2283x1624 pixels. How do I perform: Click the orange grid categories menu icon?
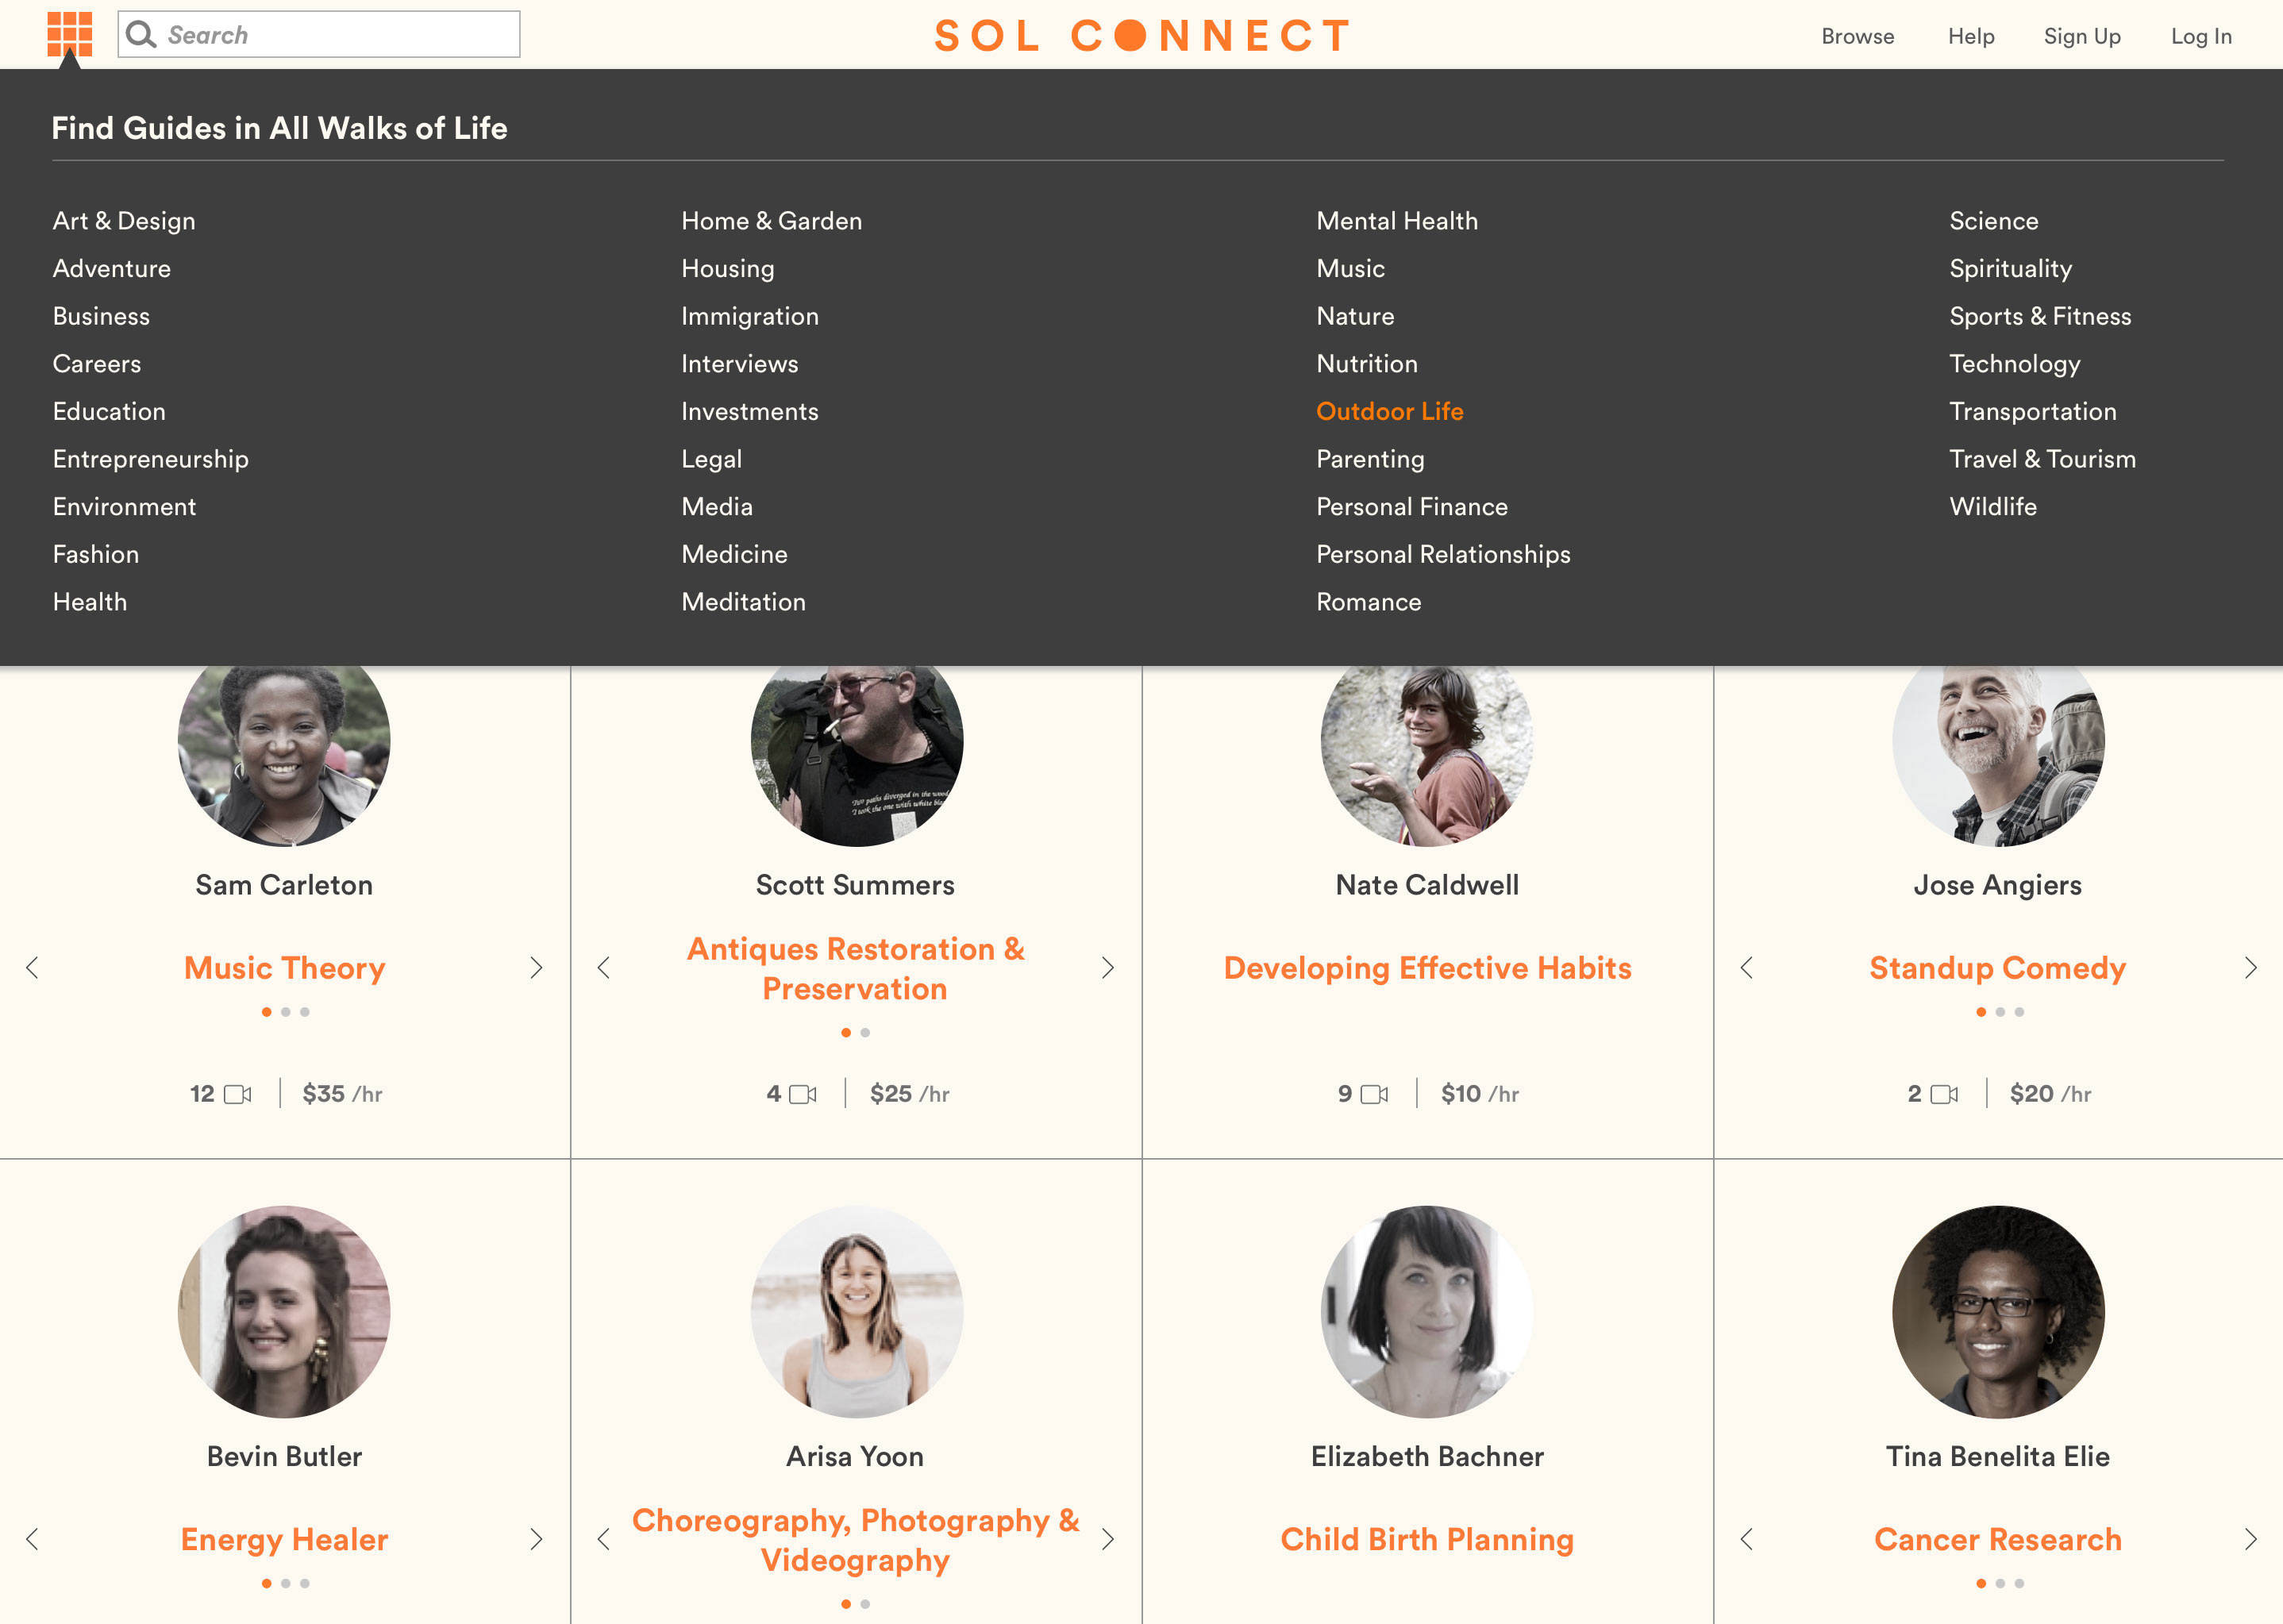click(69, 34)
